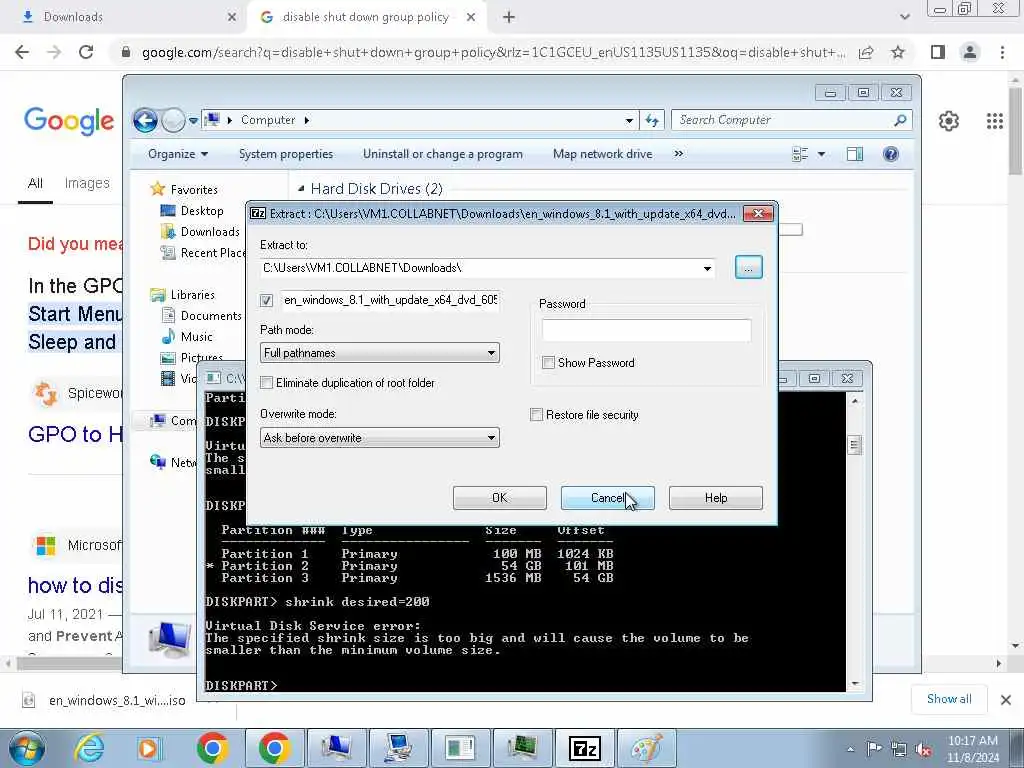This screenshot has width=1024, height=768.
Task: Open Paint from the taskbar
Action: (646, 748)
